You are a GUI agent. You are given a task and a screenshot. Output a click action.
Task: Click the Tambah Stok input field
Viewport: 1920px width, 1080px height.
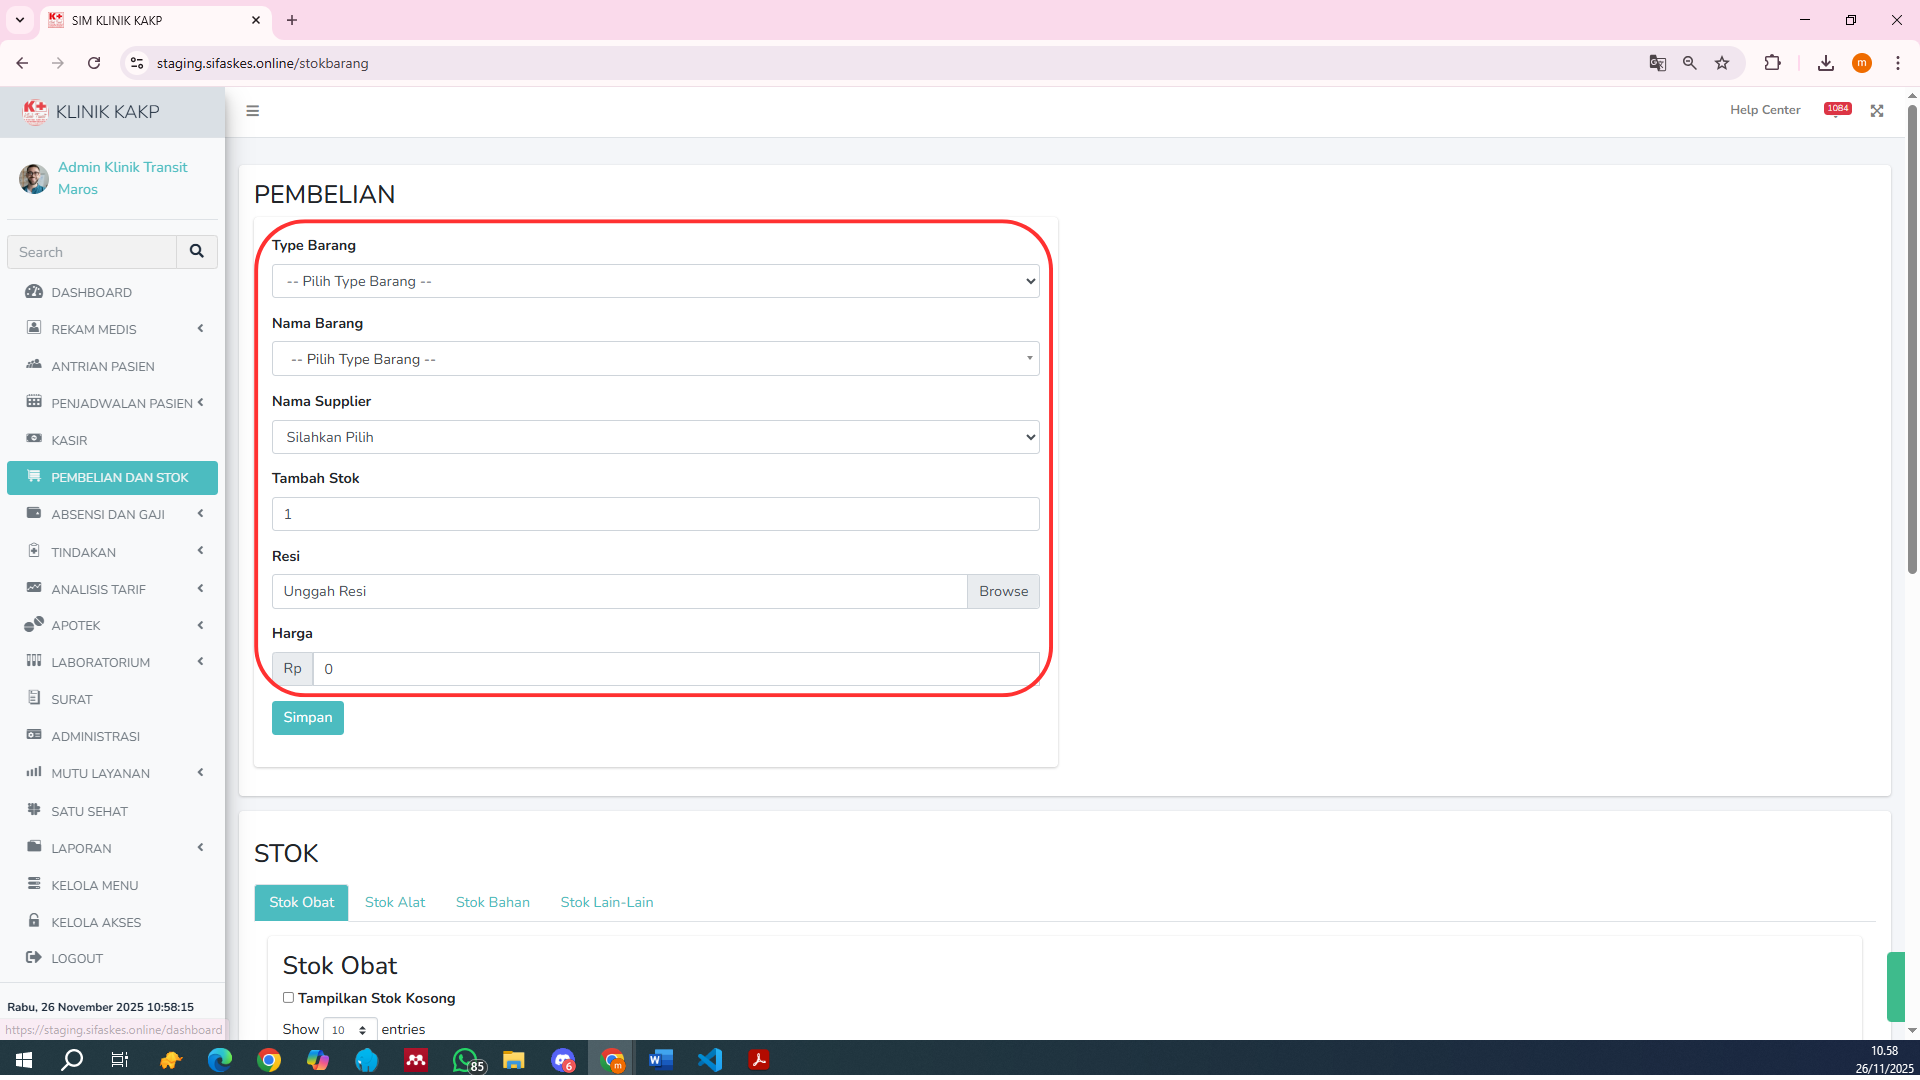655,514
